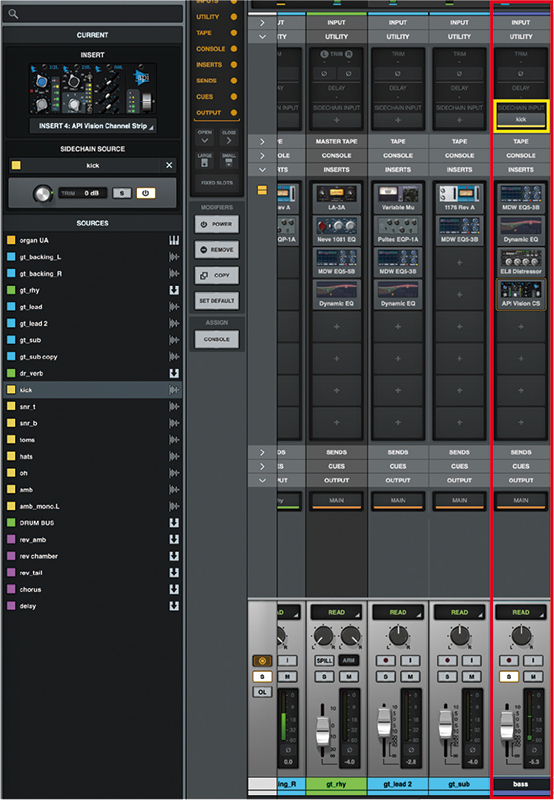Viewport: 554px width, 800px height.
Task: Click the bass channel fader
Action: (507, 724)
